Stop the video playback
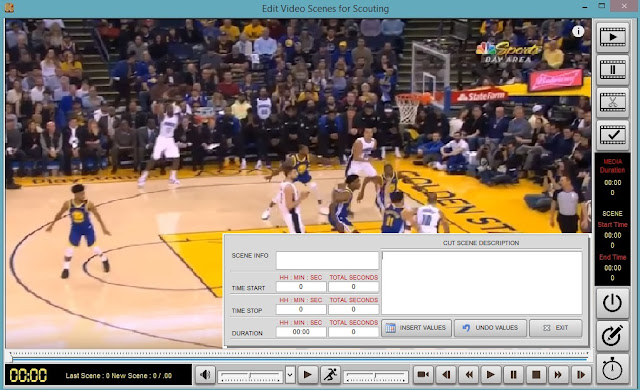 click(x=536, y=374)
